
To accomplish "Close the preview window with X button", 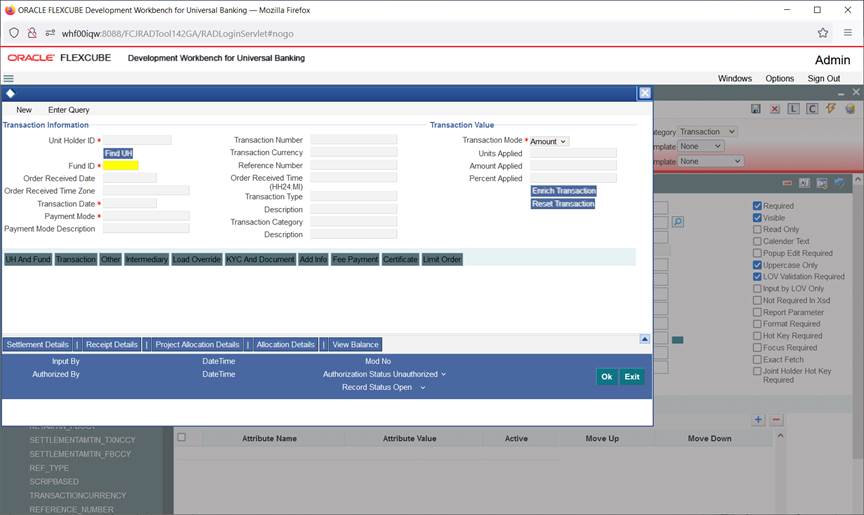I will pos(645,93).
